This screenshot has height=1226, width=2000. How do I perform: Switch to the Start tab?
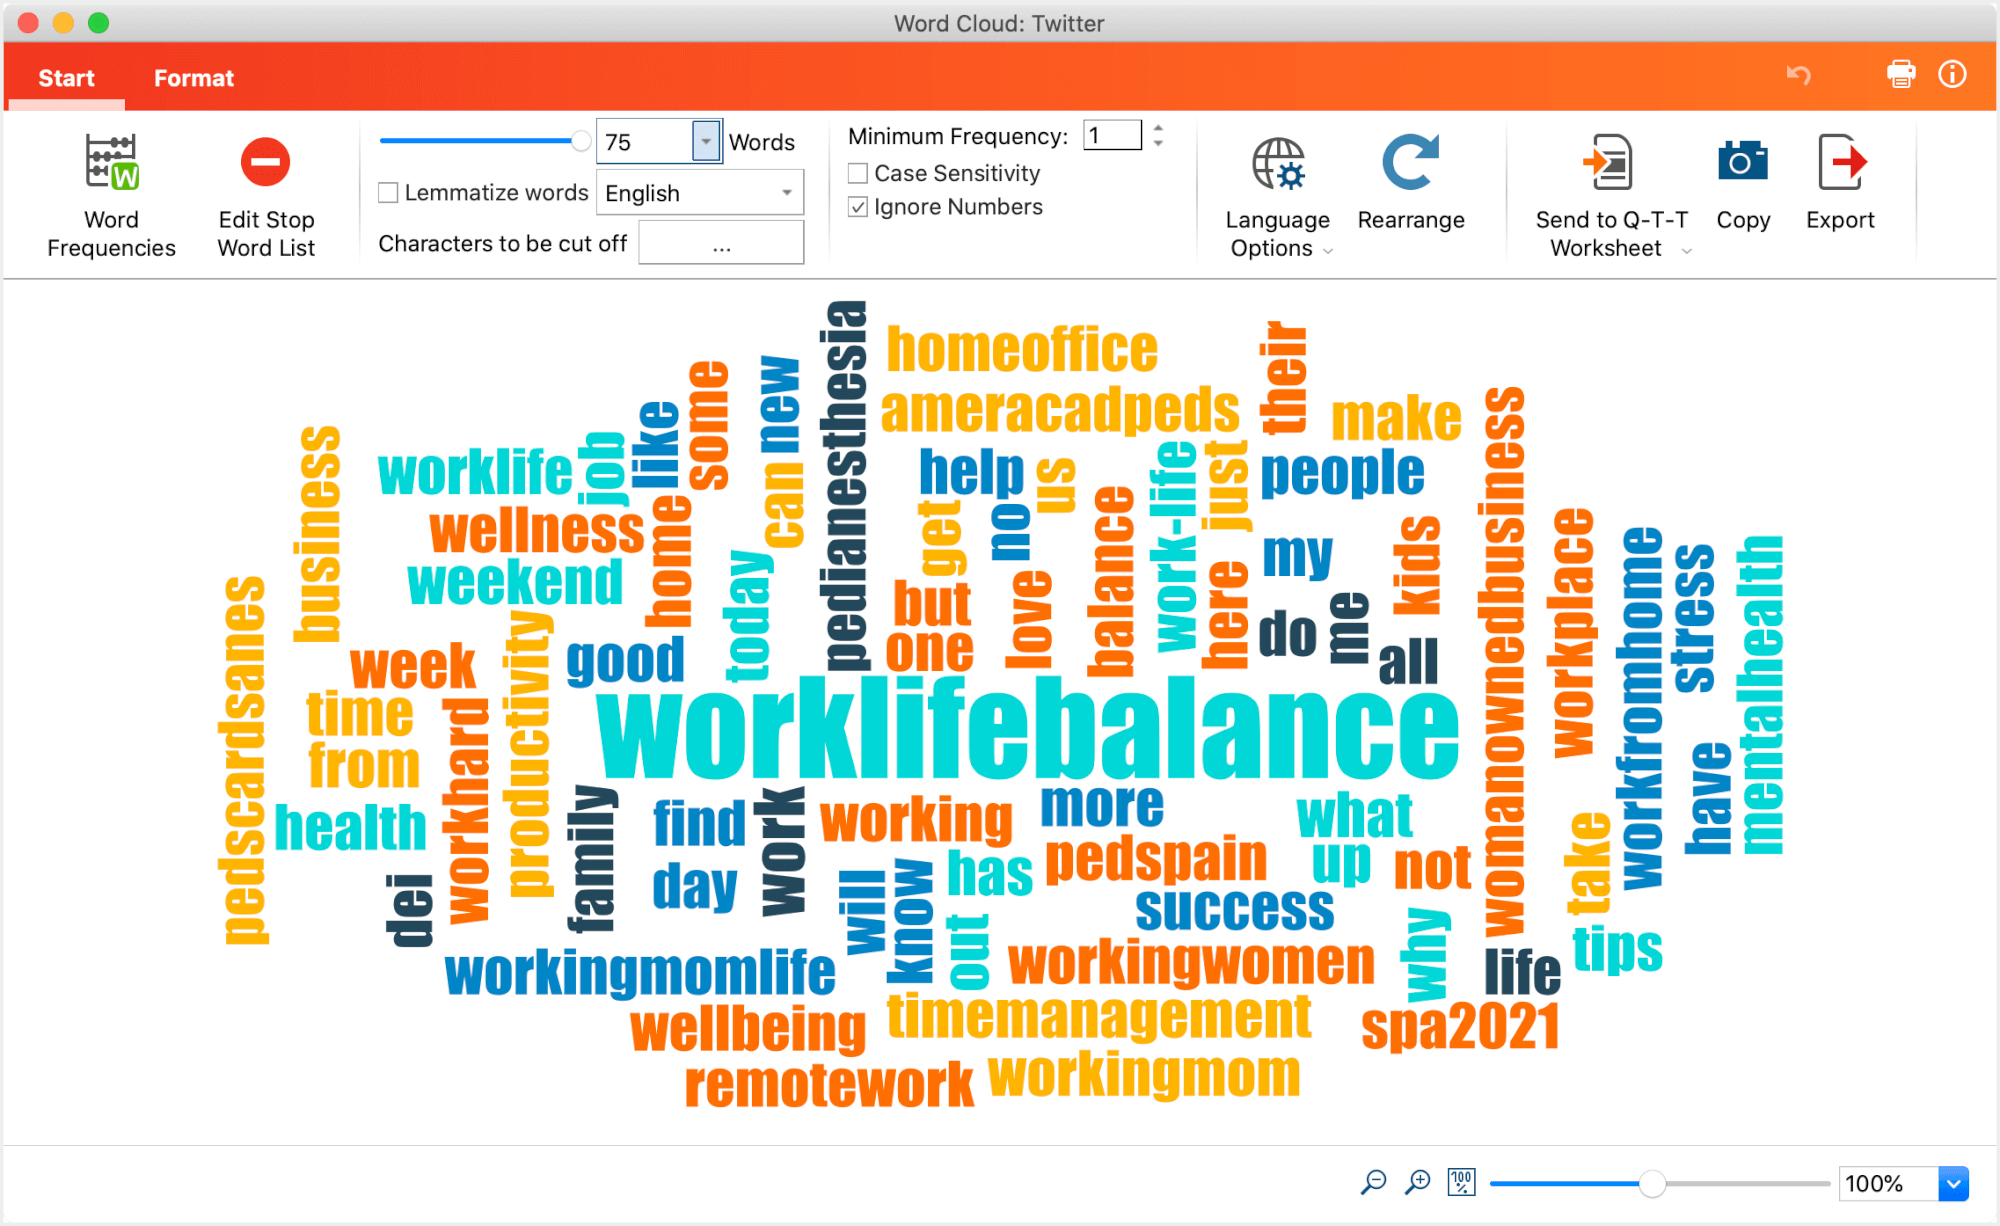67,77
